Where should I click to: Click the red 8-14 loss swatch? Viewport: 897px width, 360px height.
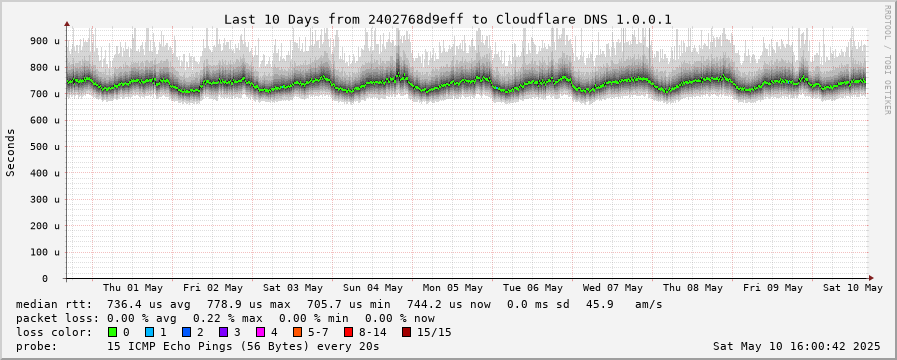[x=348, y=332]
